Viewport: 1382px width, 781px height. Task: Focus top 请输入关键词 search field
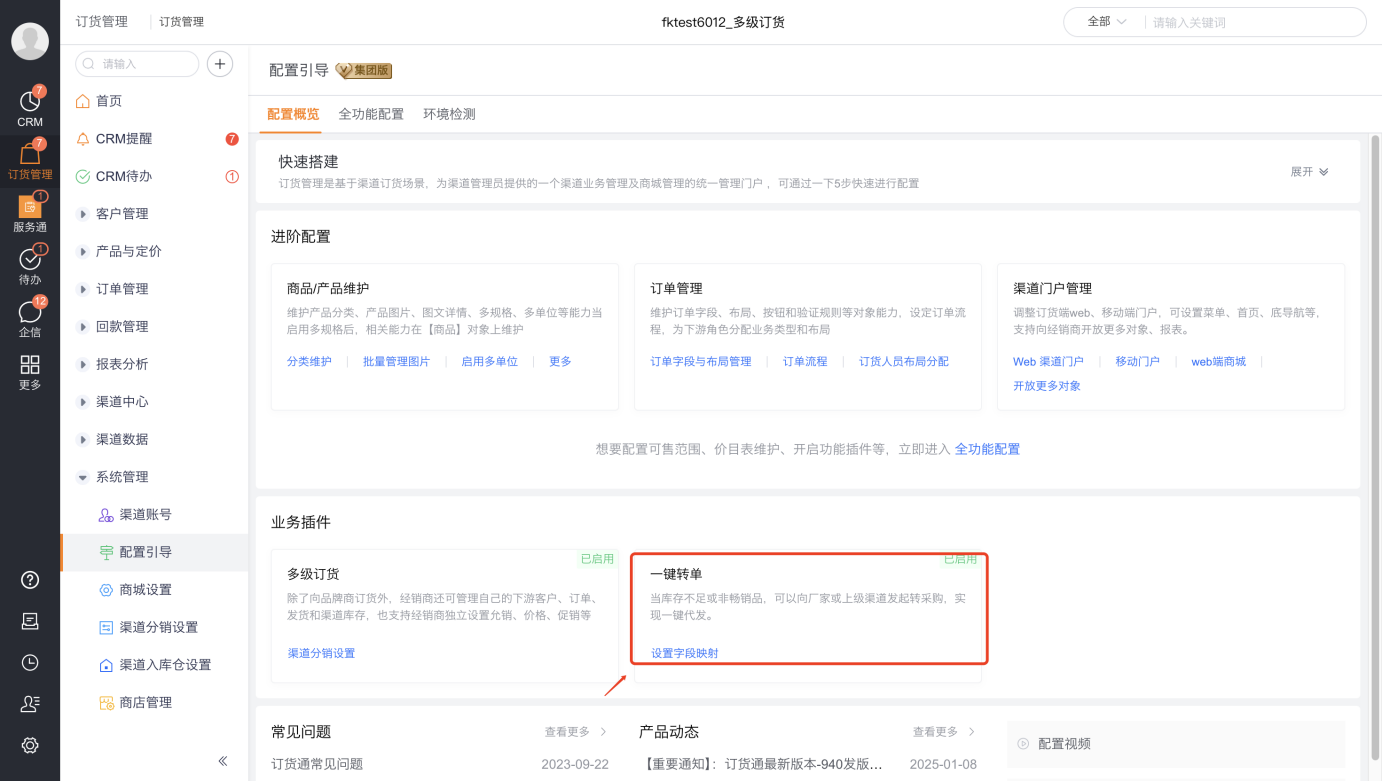click(1253, 22)
